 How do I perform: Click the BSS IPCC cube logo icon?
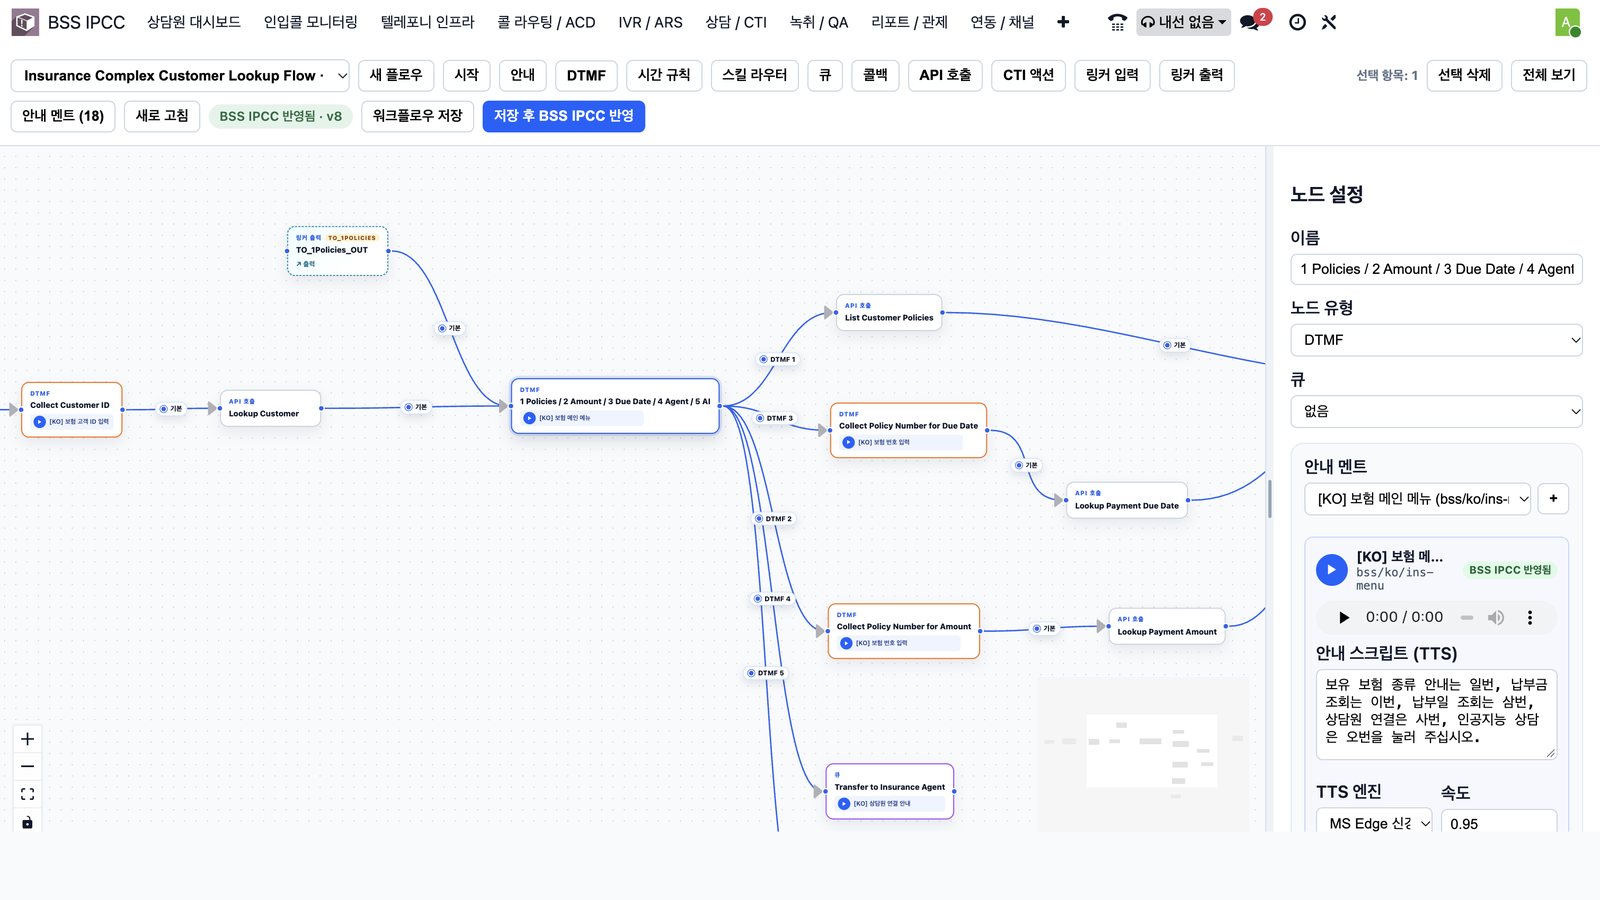click(25, 22)
